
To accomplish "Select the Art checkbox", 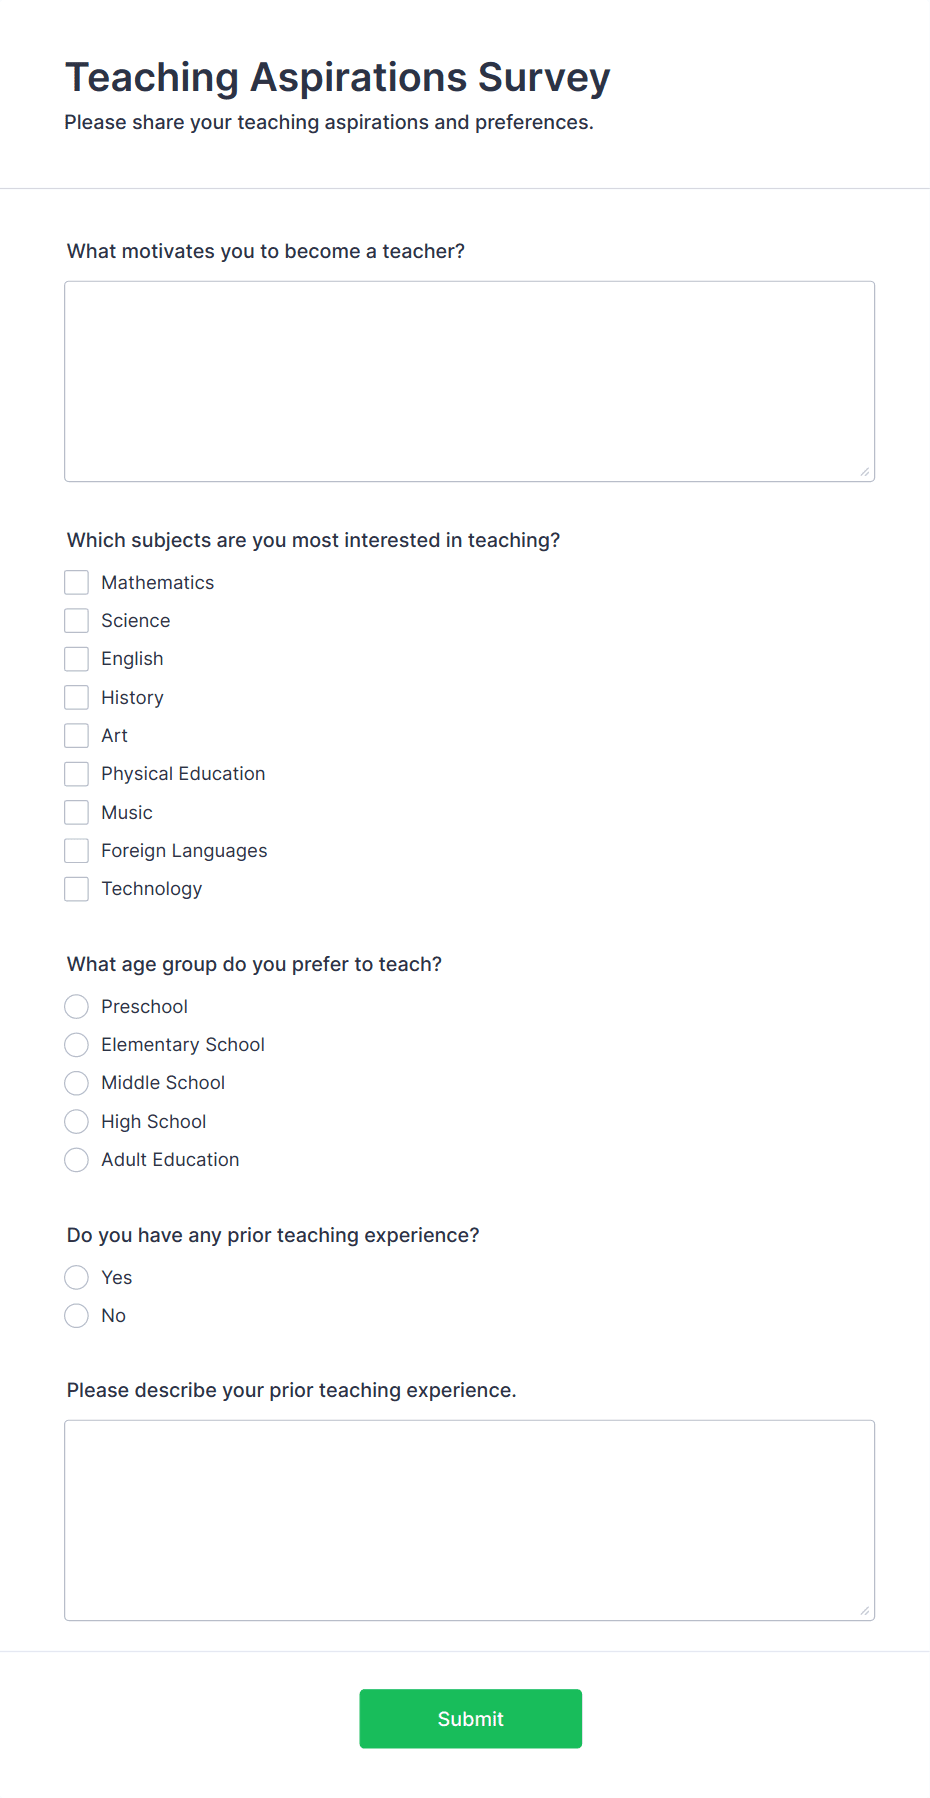I will pyautogui.click(x=76, y=735).
